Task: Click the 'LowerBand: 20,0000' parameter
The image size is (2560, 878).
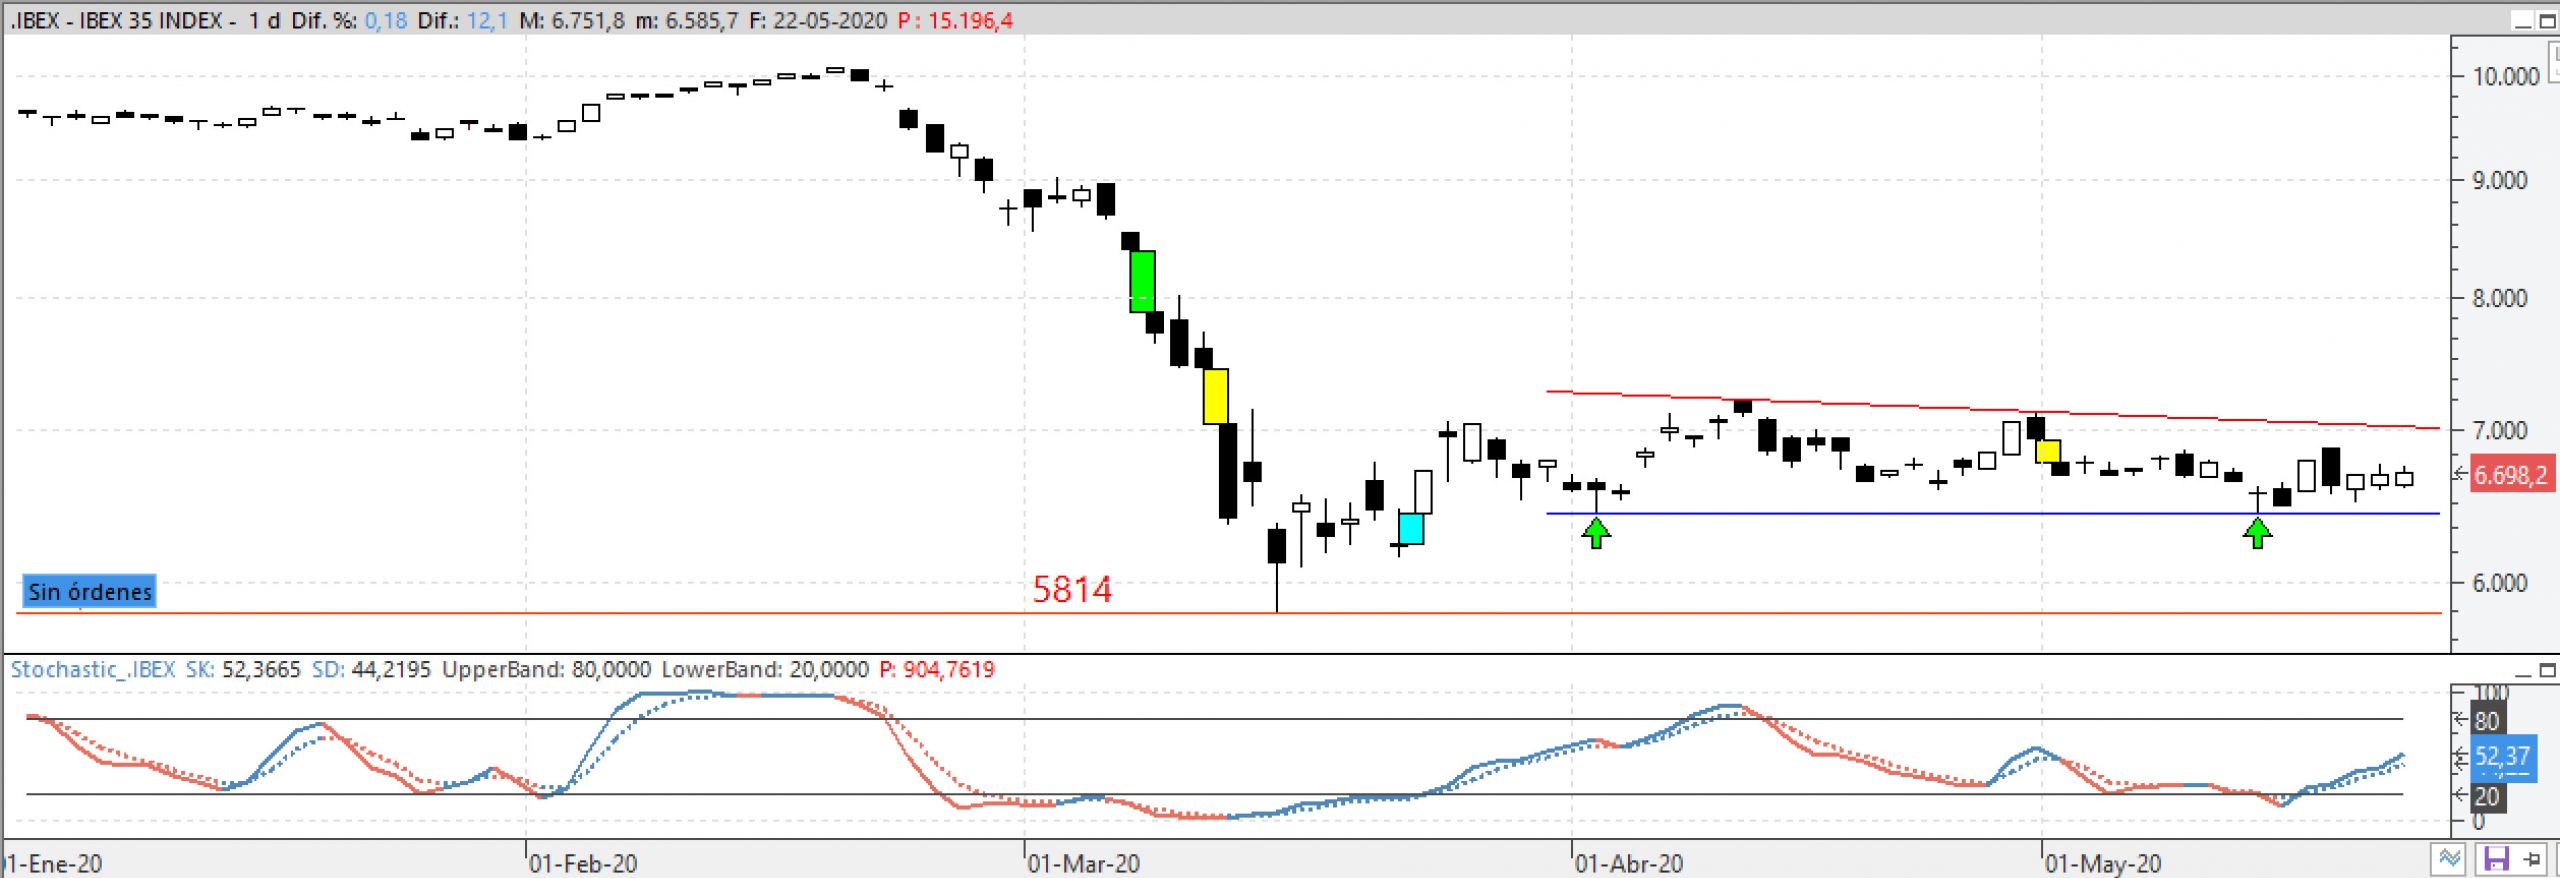Action: 765,670
